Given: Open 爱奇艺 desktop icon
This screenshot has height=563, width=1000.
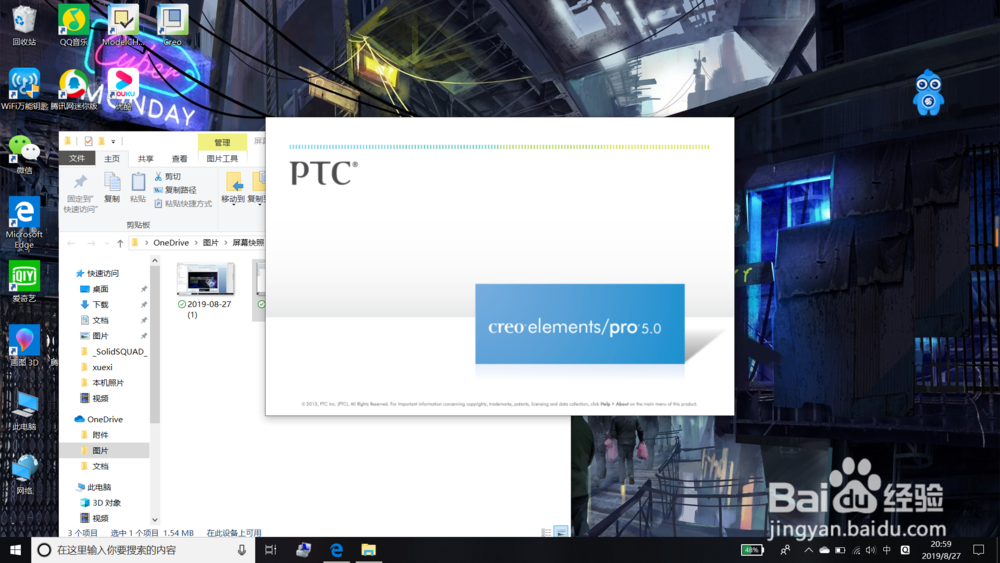Looking at the screenshot, I should tap(24, 281).
